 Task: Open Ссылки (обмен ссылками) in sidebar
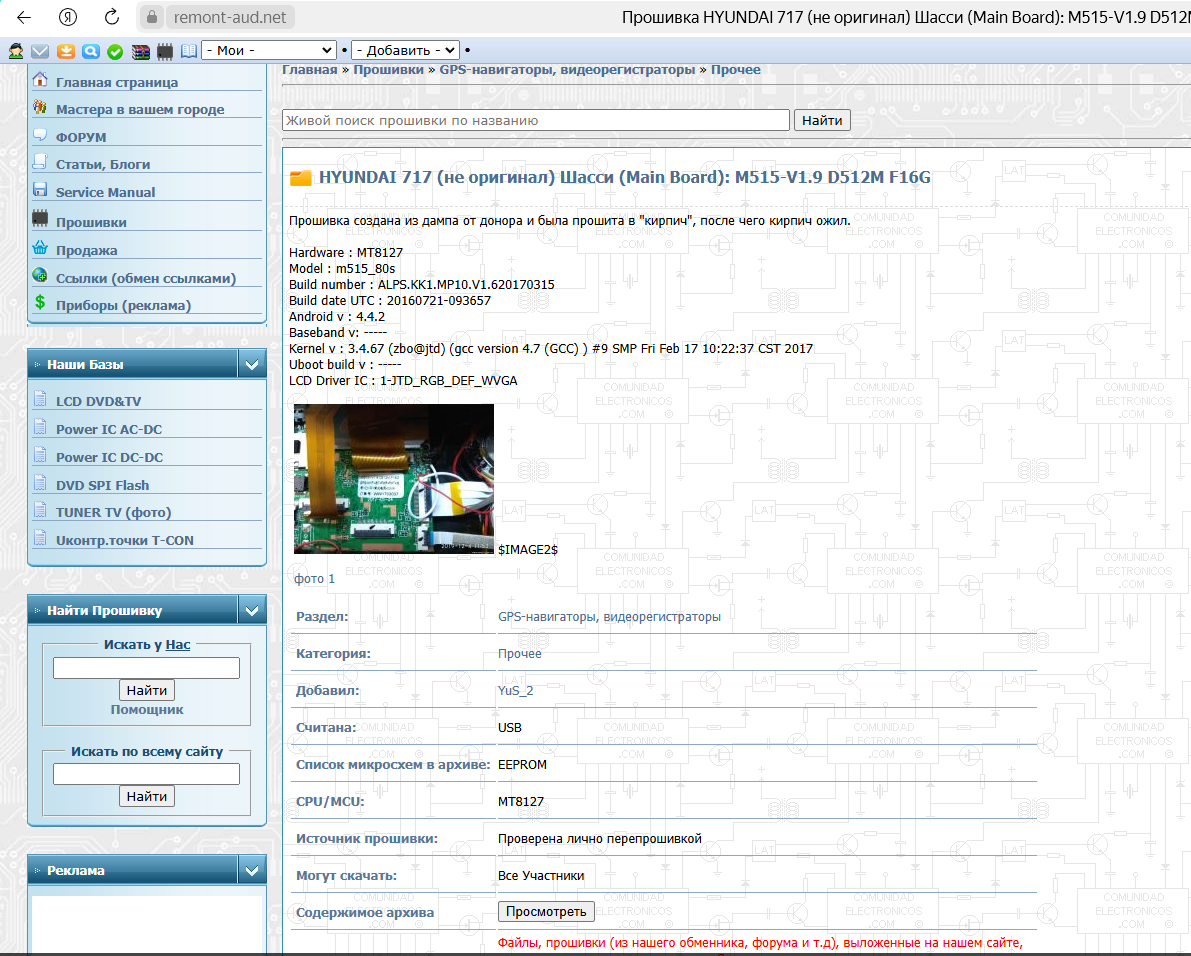pos(146,279)
